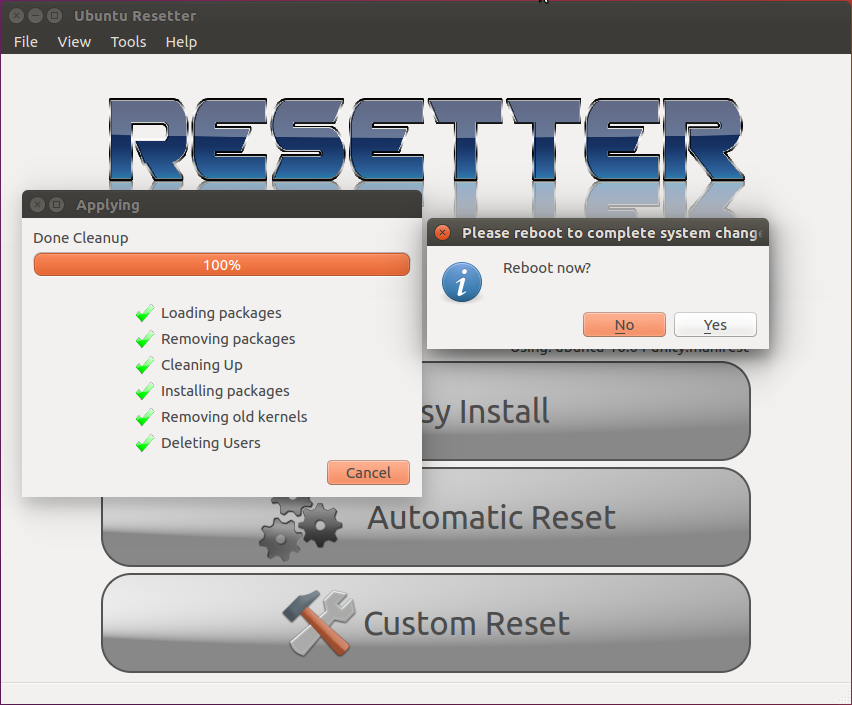852x705 pixels.
Task: Open the Help menu
Action: click(x=181, y=42)
